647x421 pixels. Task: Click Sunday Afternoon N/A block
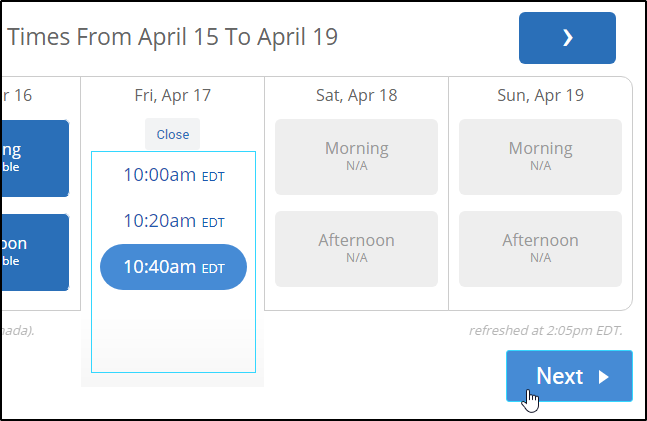pos(540,246)
